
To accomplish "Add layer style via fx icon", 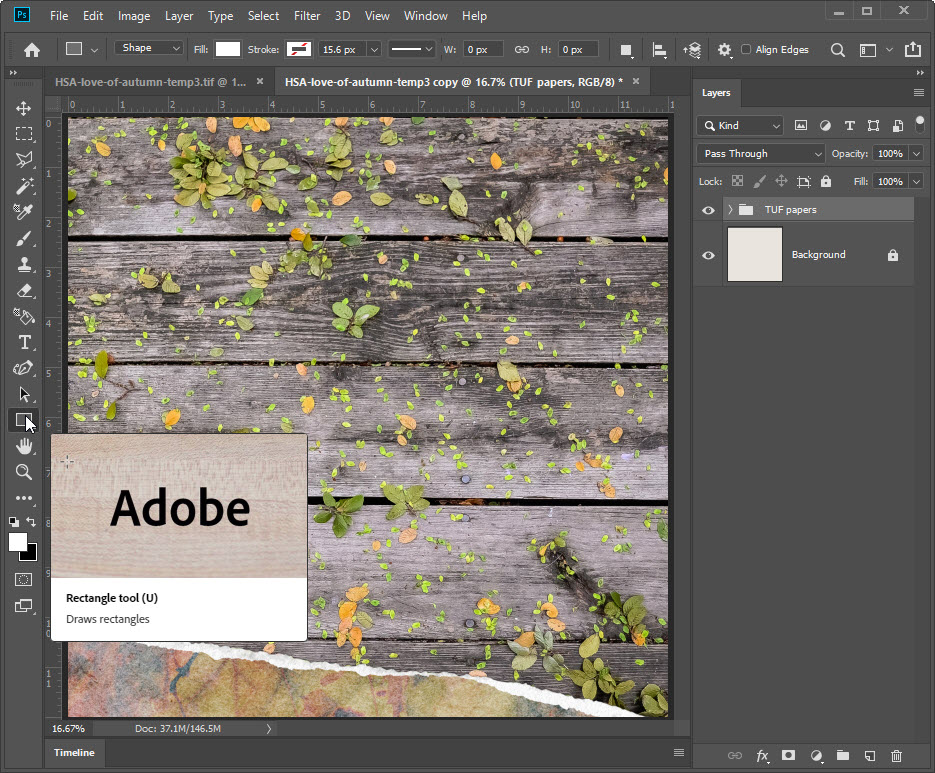I will point(762,756).
